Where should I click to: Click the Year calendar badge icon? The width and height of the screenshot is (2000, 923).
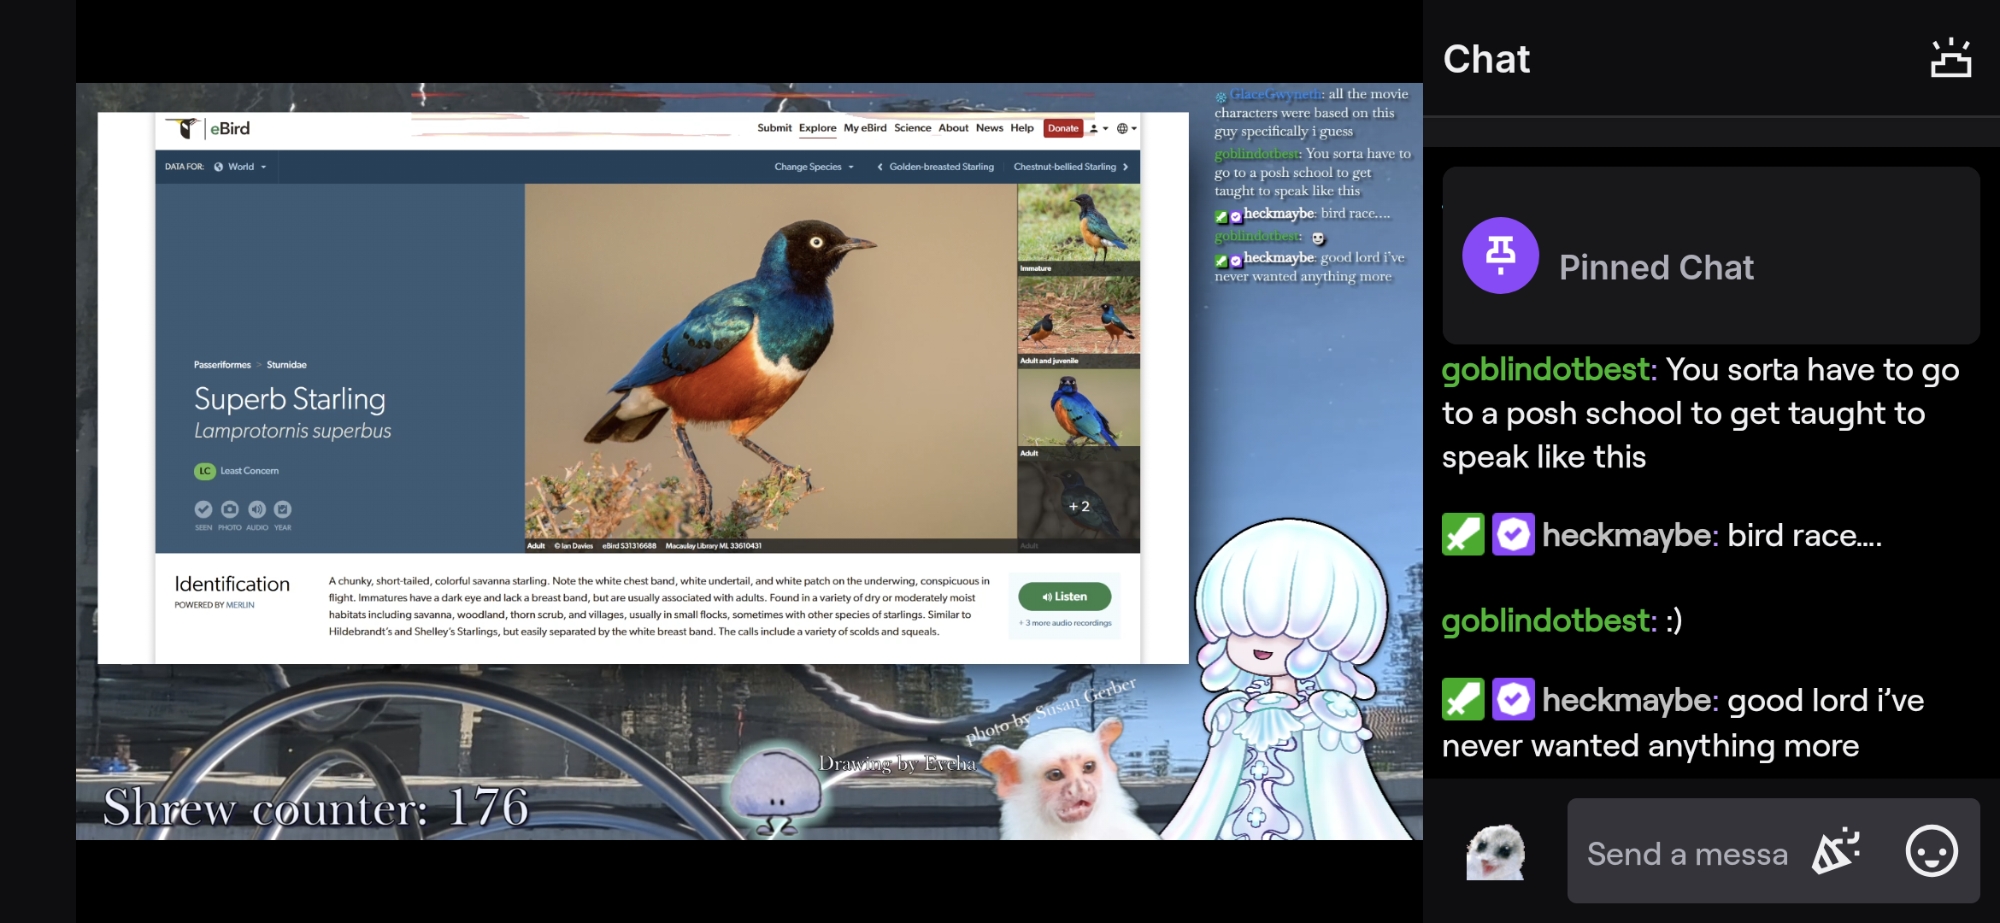pyautogui.click(x=283, y=509)
